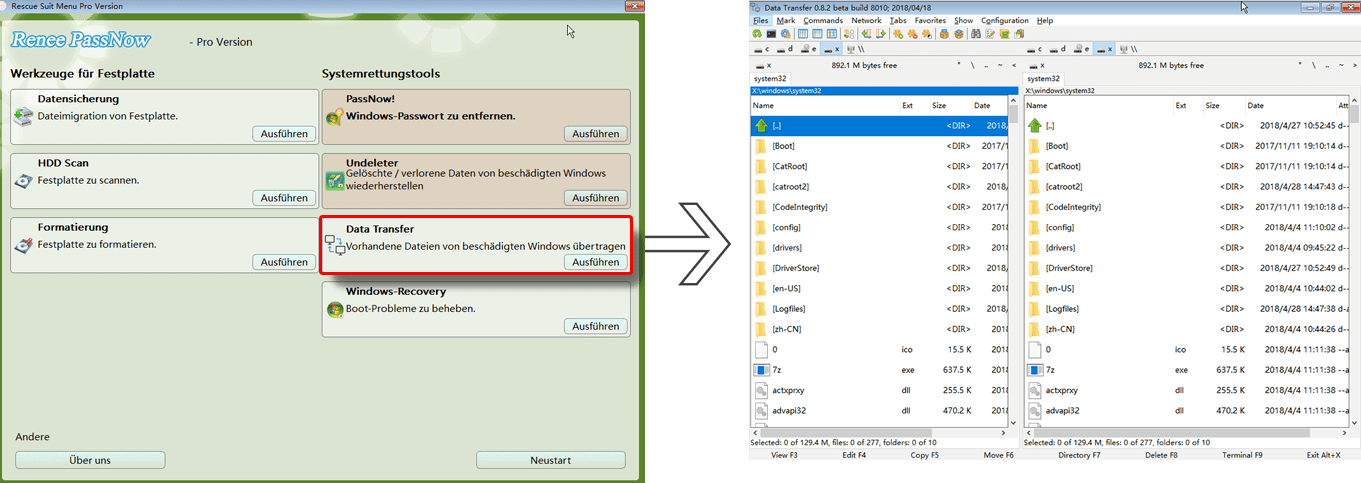Open the [DriverStore] folder in left panel

(x=792, y=268)
